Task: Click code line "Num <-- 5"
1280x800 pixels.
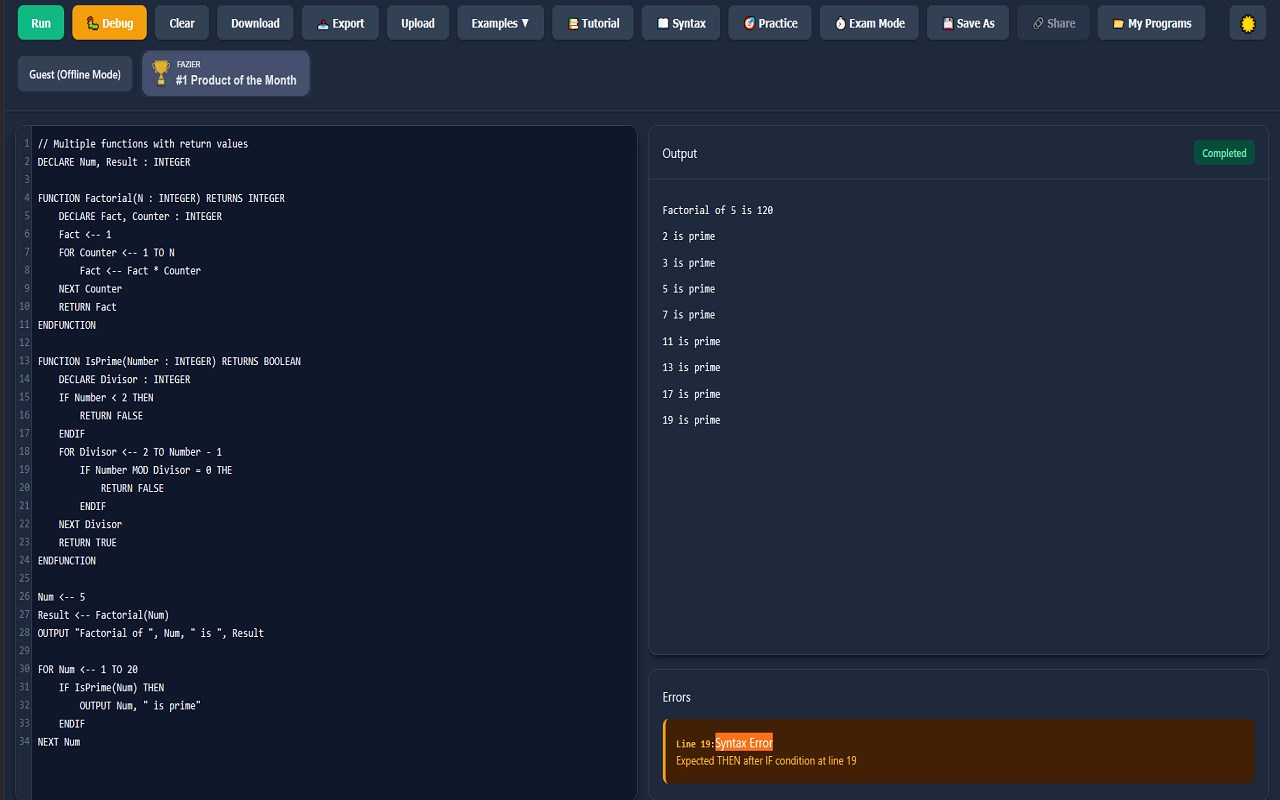Action: pos(61,597)
